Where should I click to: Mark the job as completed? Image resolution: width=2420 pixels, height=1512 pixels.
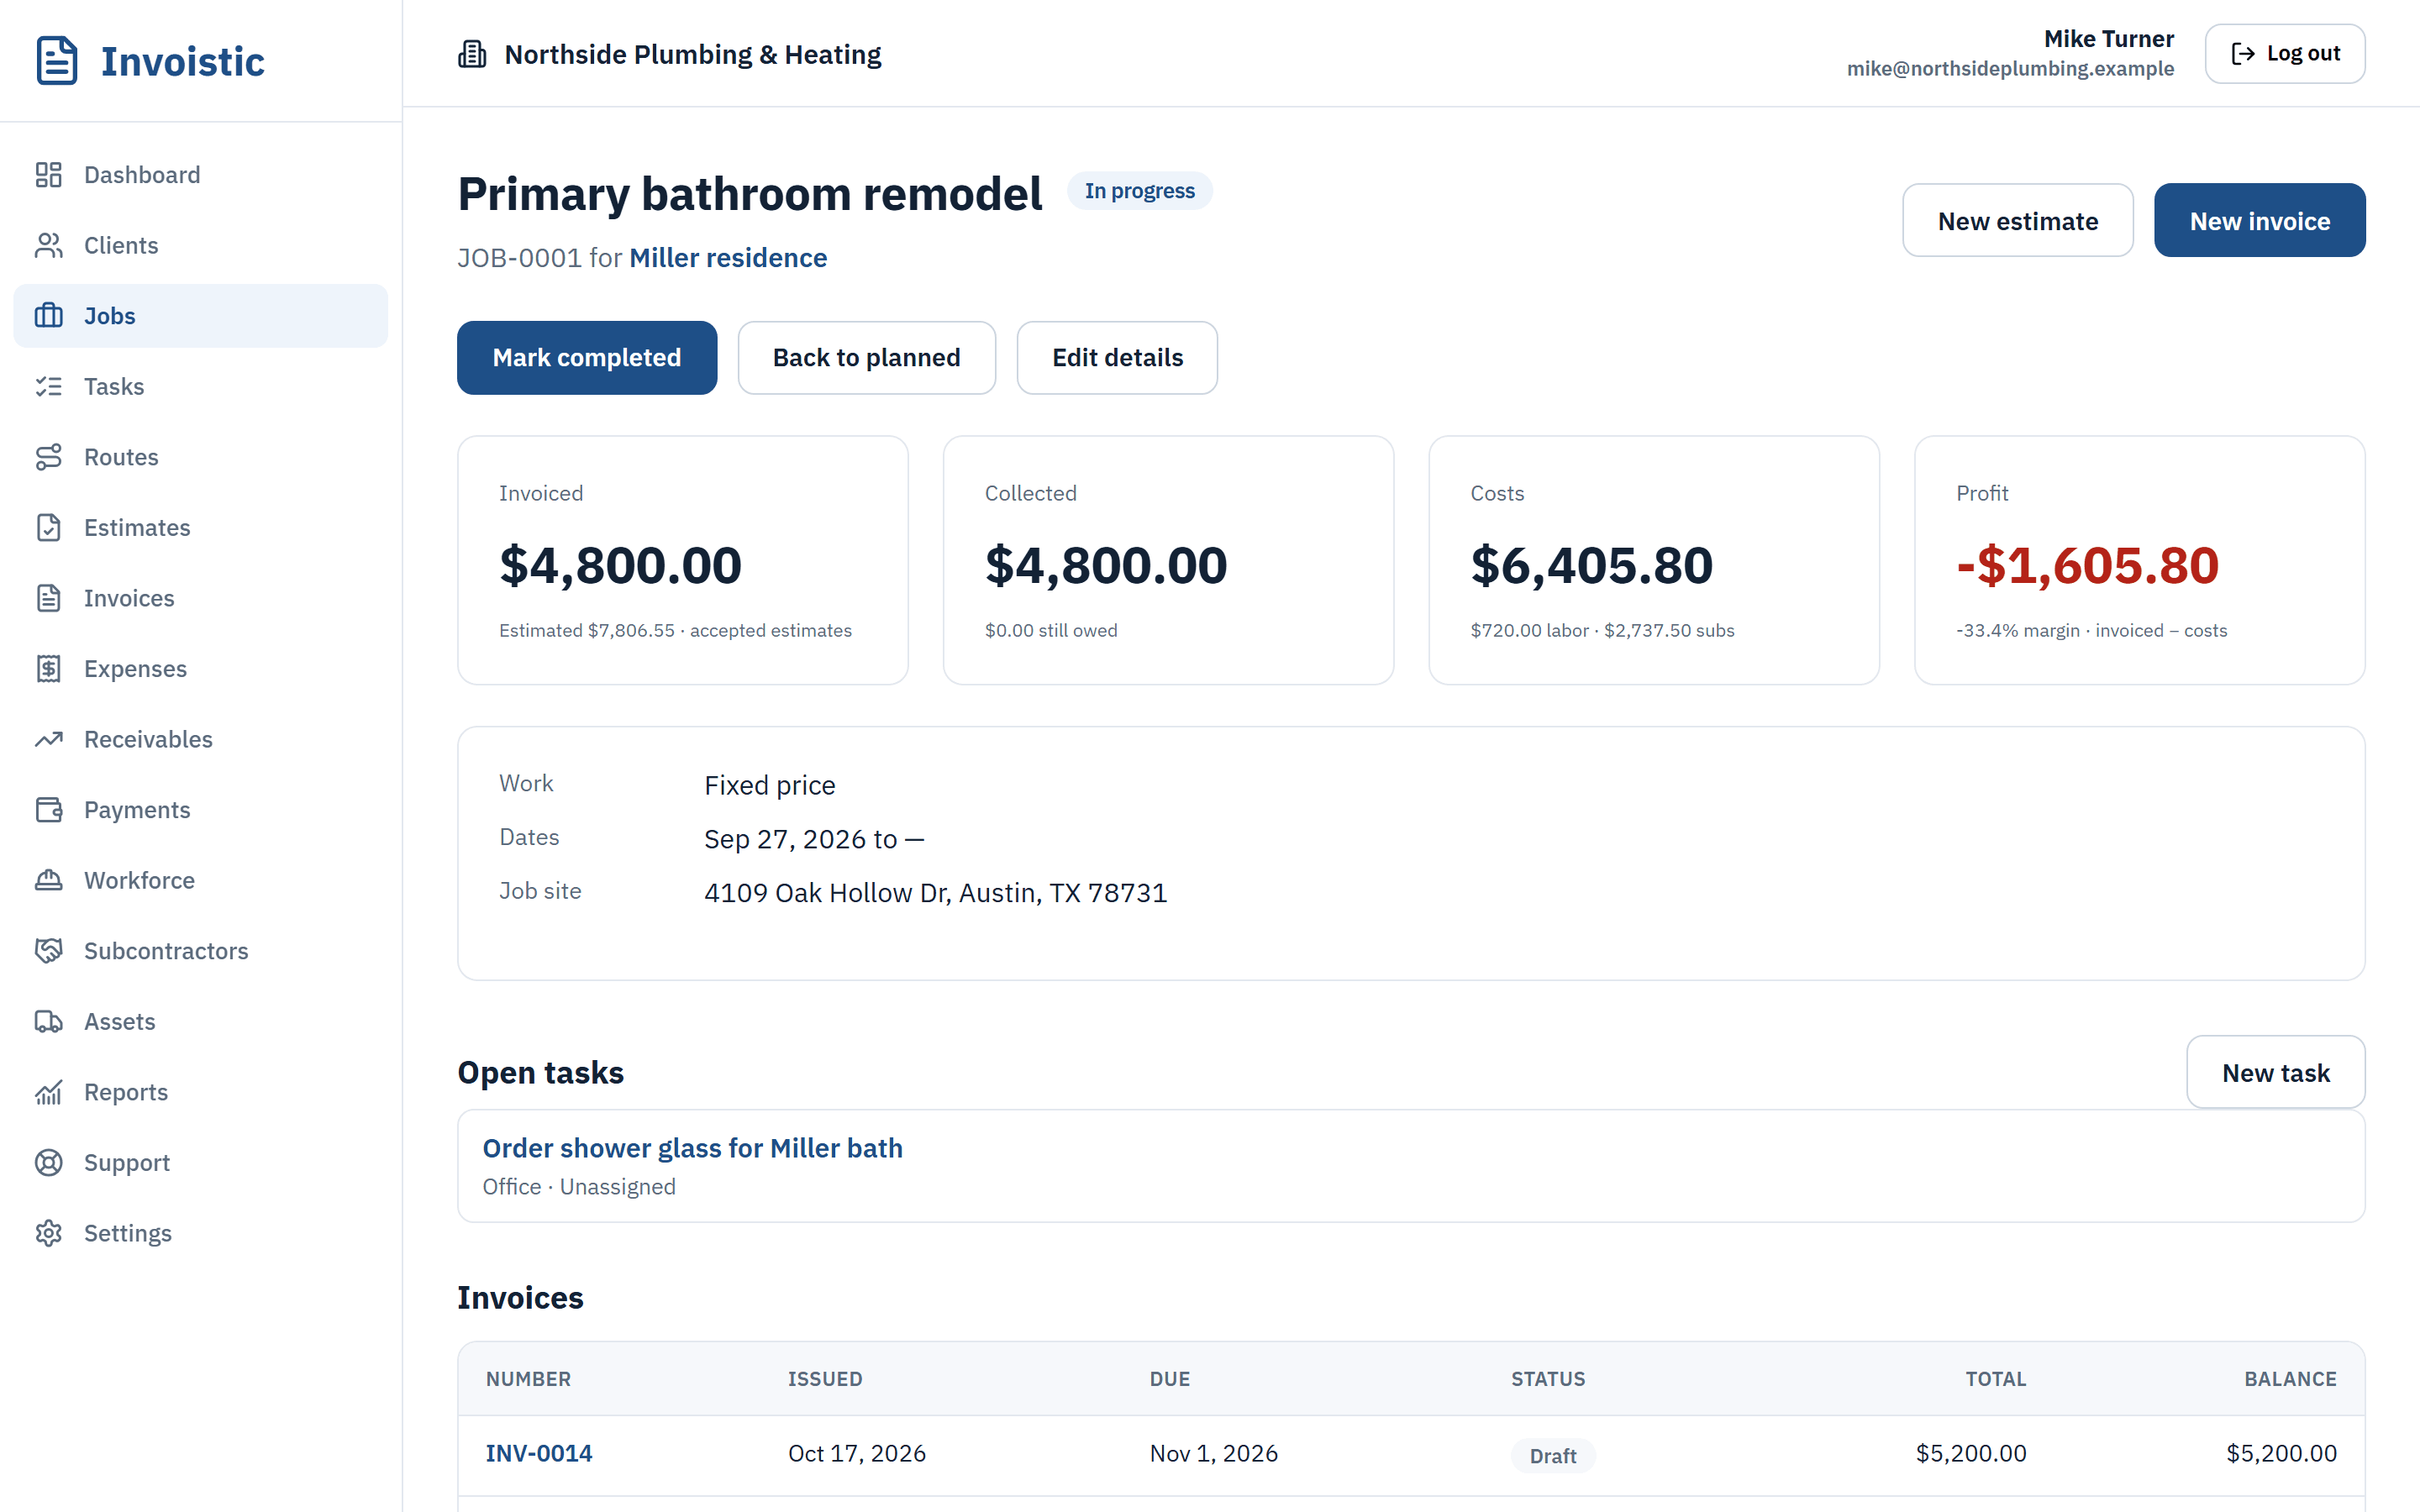(x=587, y=357)
